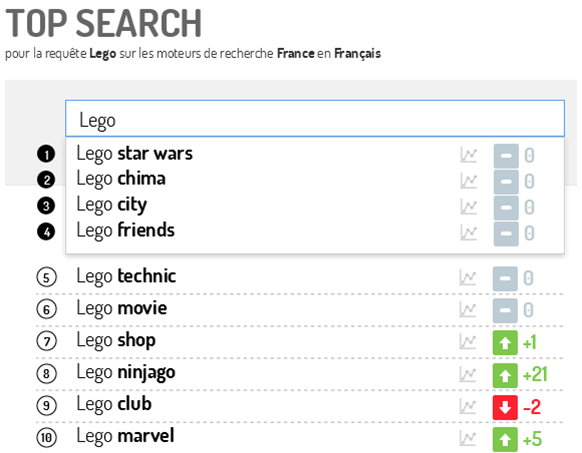Viewport: 582px width, 453px height.
Task: Open trend chart icon for Lego friends
Action: (468, 233)
